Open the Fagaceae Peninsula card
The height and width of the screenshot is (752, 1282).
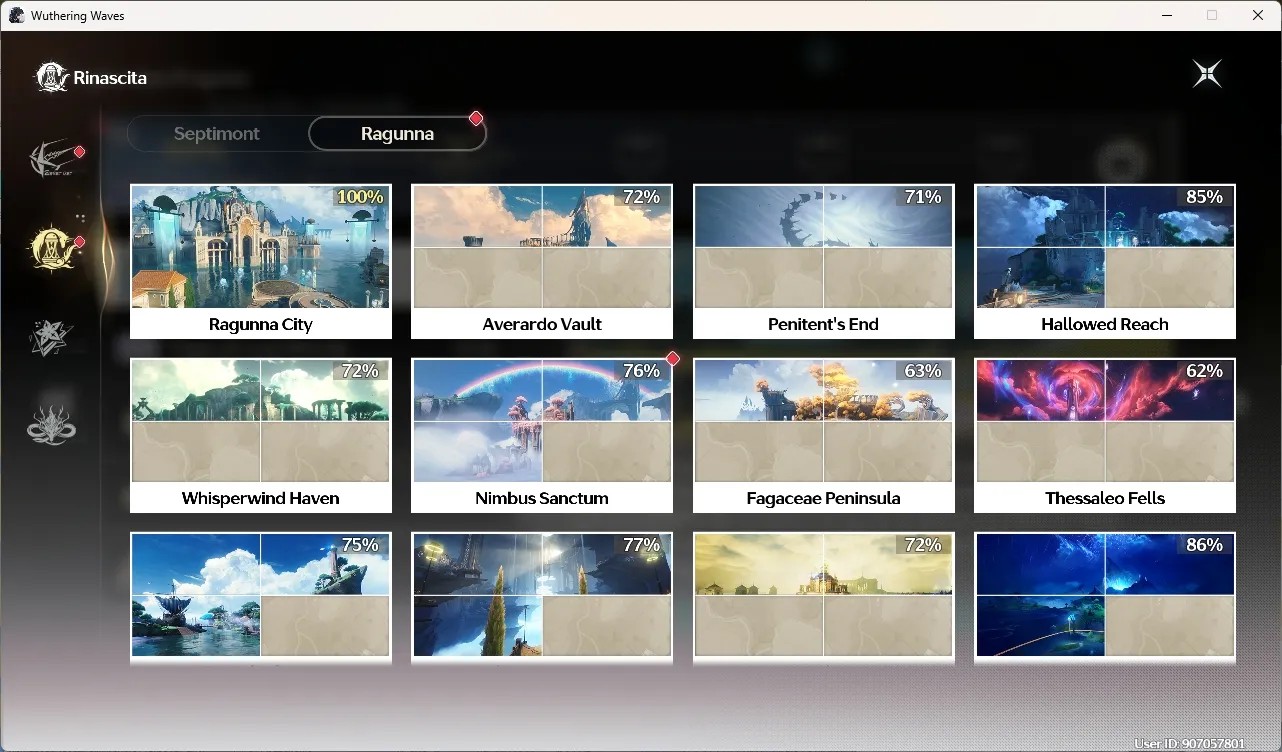[824, 435]
